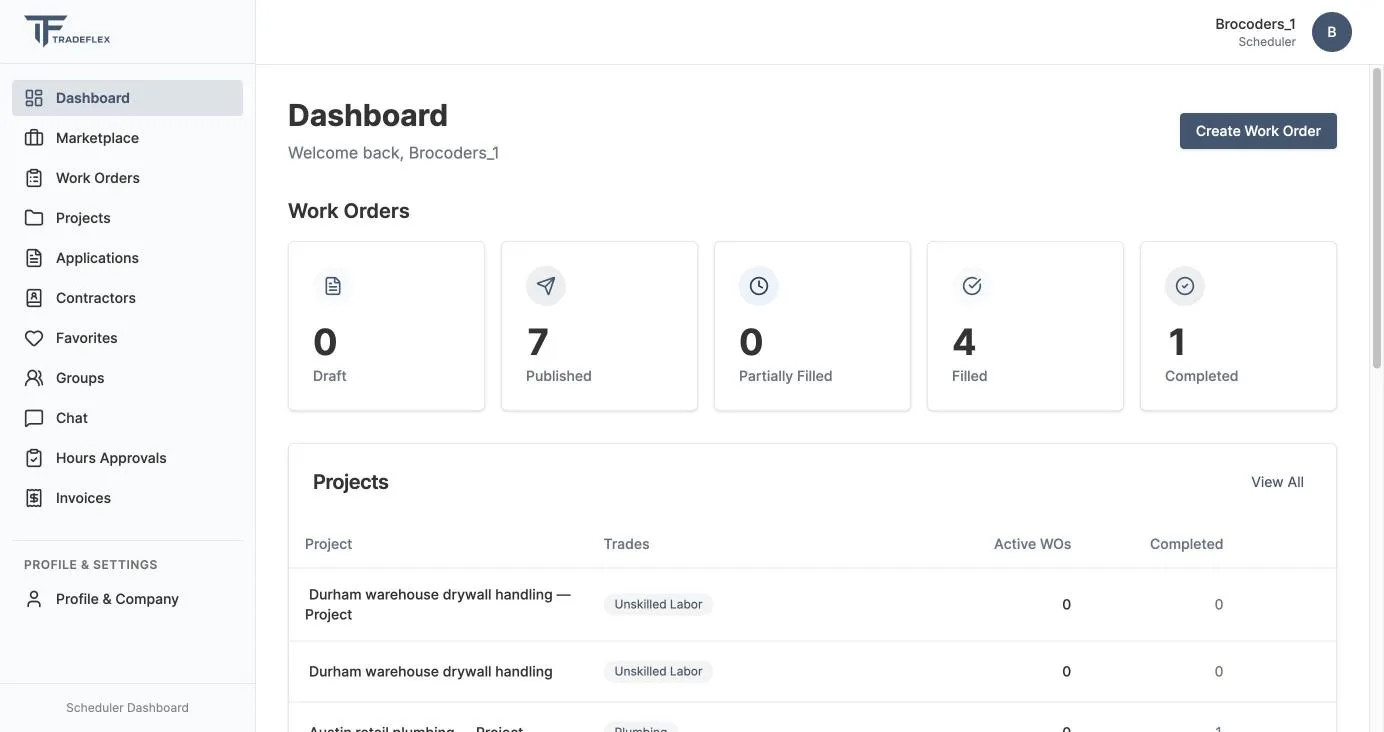Viewport: 1384px width, 732px height.
Task: Open the user avatar B menu
Action: [x=1332, y=32]
